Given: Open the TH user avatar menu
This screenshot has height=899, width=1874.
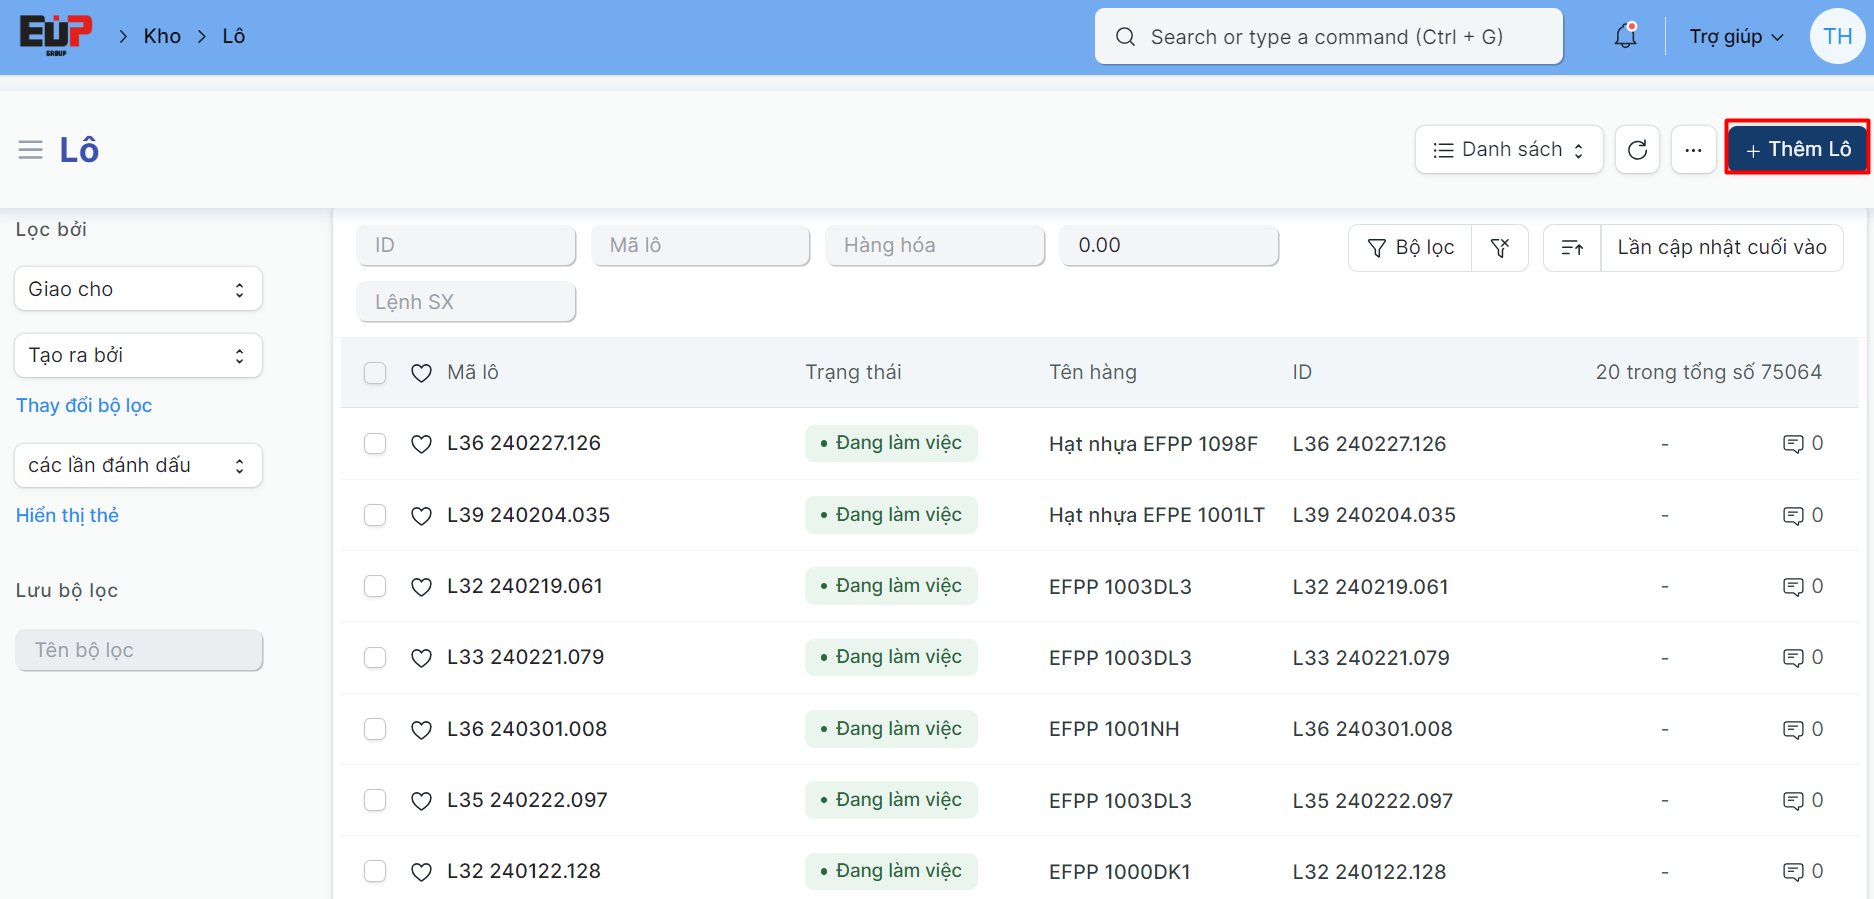Looking at the screenshot, I should 1837,37.
